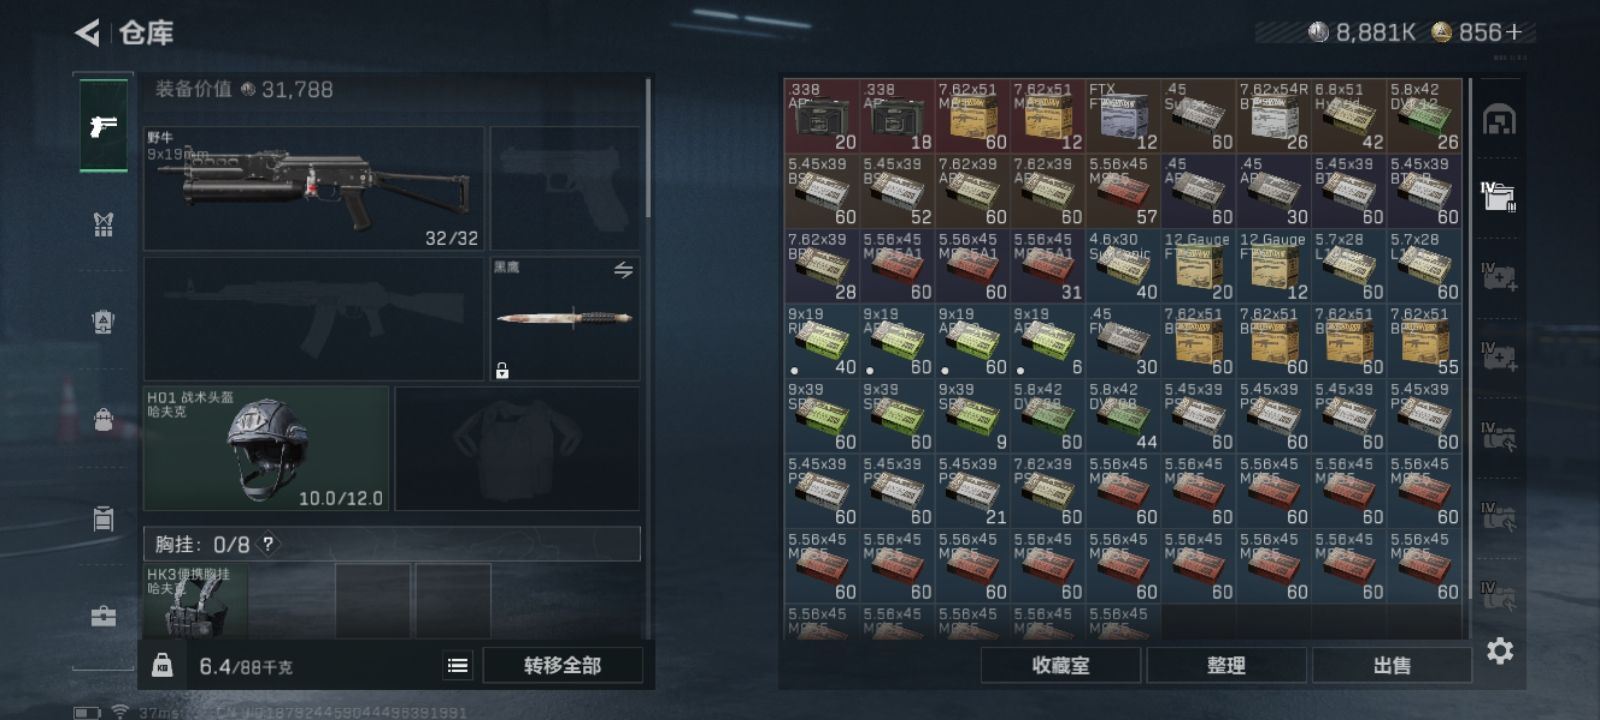Image resolution: width=1600 pixels, height=720 pixels.
Task: Open the briefcase category in left sidebar
Action: point(103,616)
